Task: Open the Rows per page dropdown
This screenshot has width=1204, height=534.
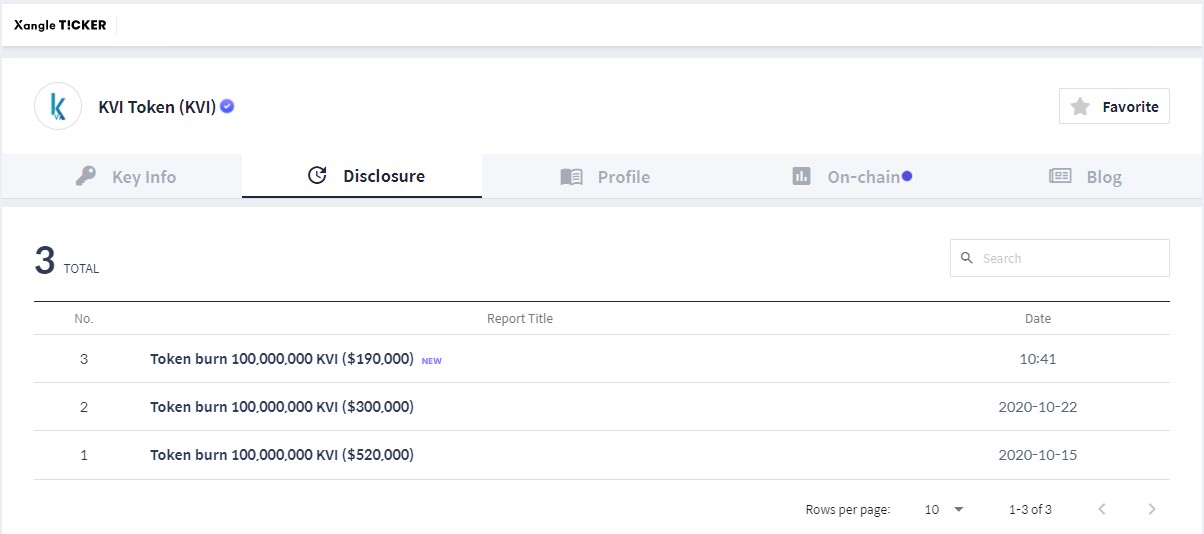Action: coord(944,509)
